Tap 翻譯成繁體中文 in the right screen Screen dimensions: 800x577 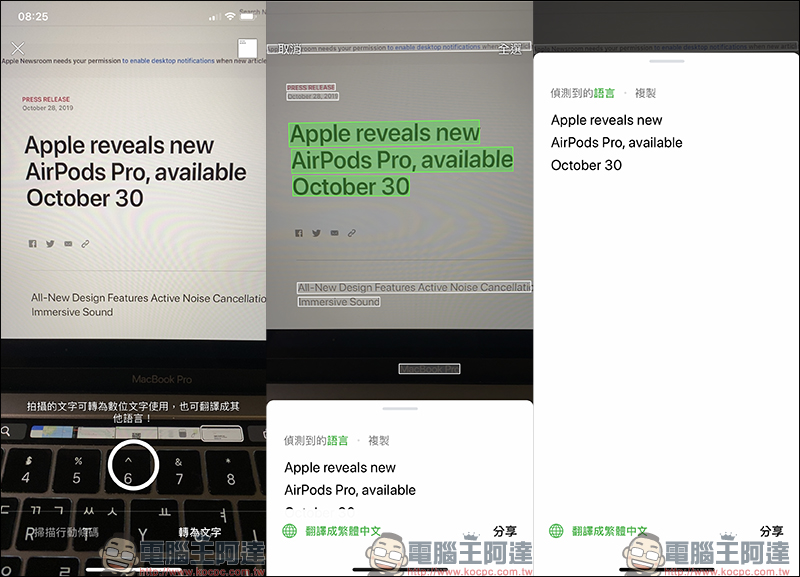pos(610,531)
